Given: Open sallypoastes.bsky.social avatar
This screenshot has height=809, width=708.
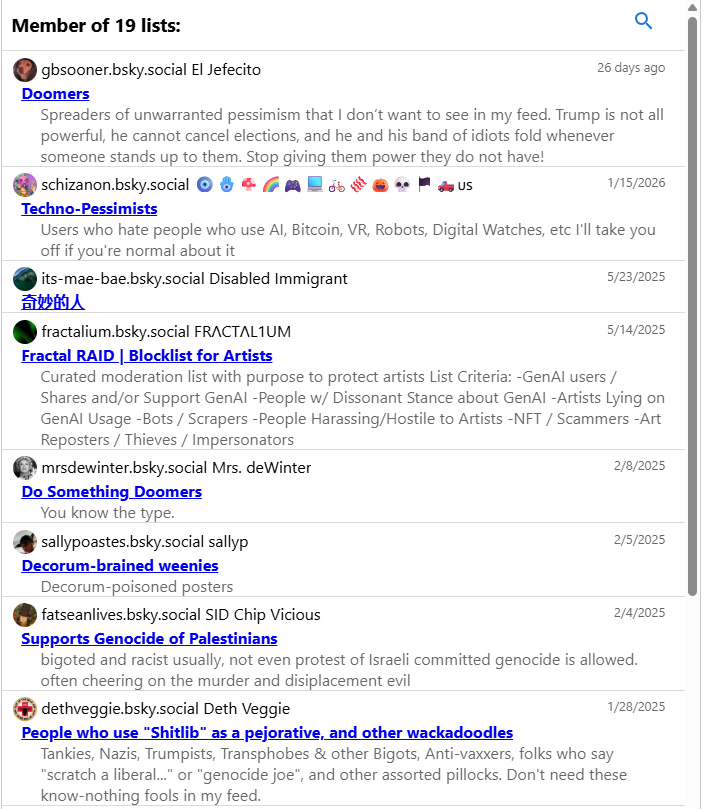Looking at the screenshot, I should [x=25, y=542].
